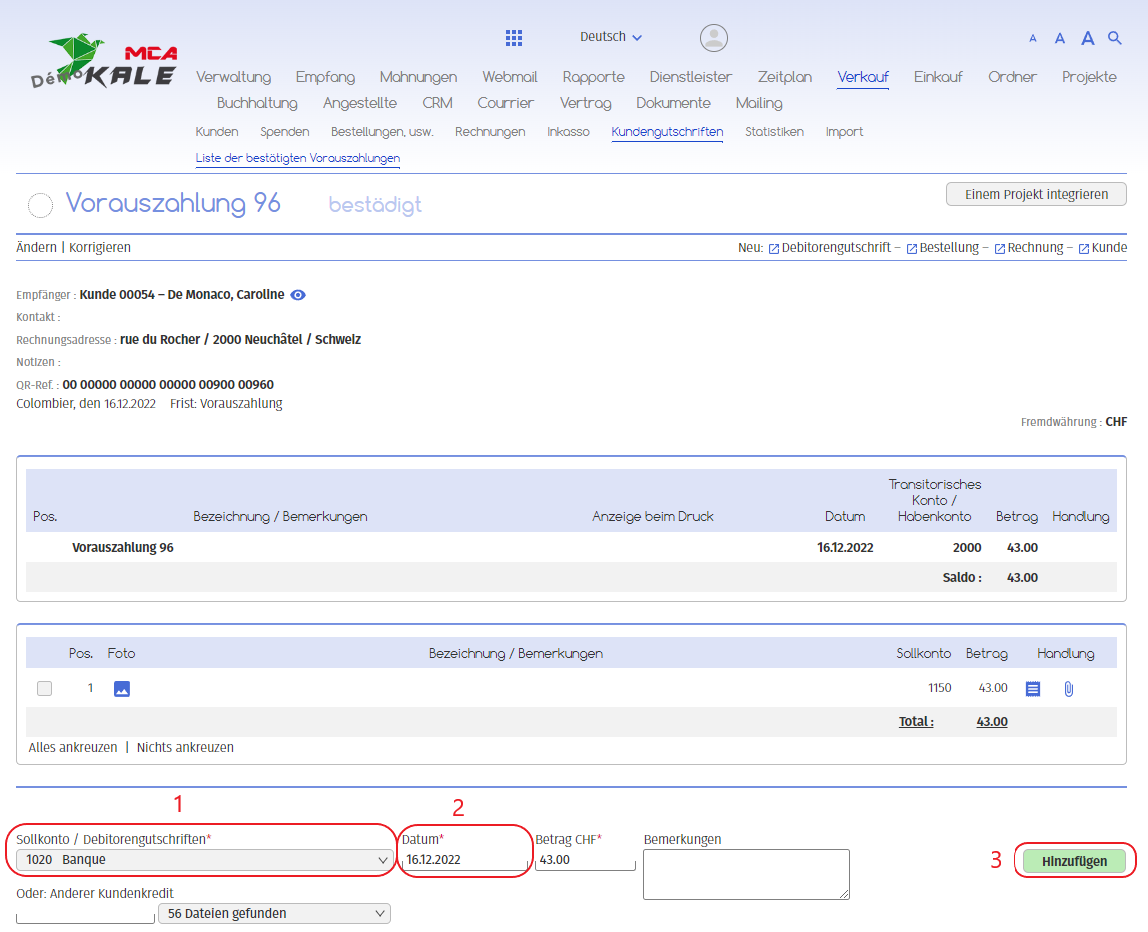Click the Vorauszahlung 96 row label
This screenshot has height=932, width=1148.
(x=122, y=548)
